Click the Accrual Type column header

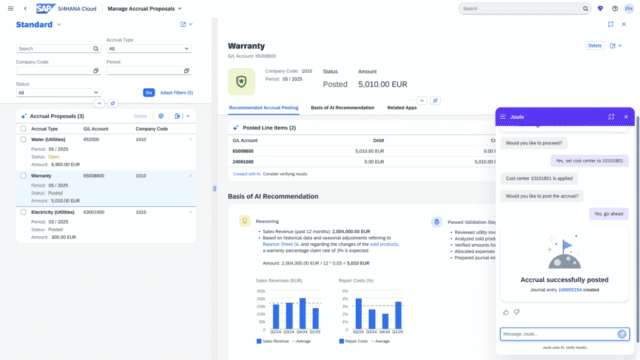point(44,129)
